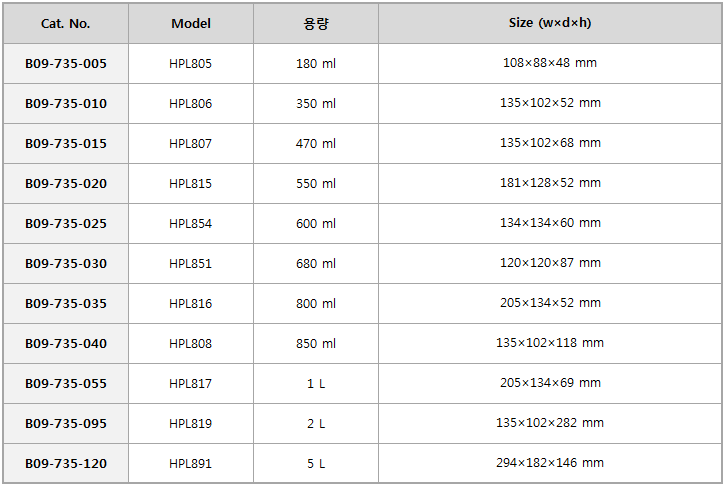
Task: Select catalog number B09-735-020
Action: tap(66, 183)
